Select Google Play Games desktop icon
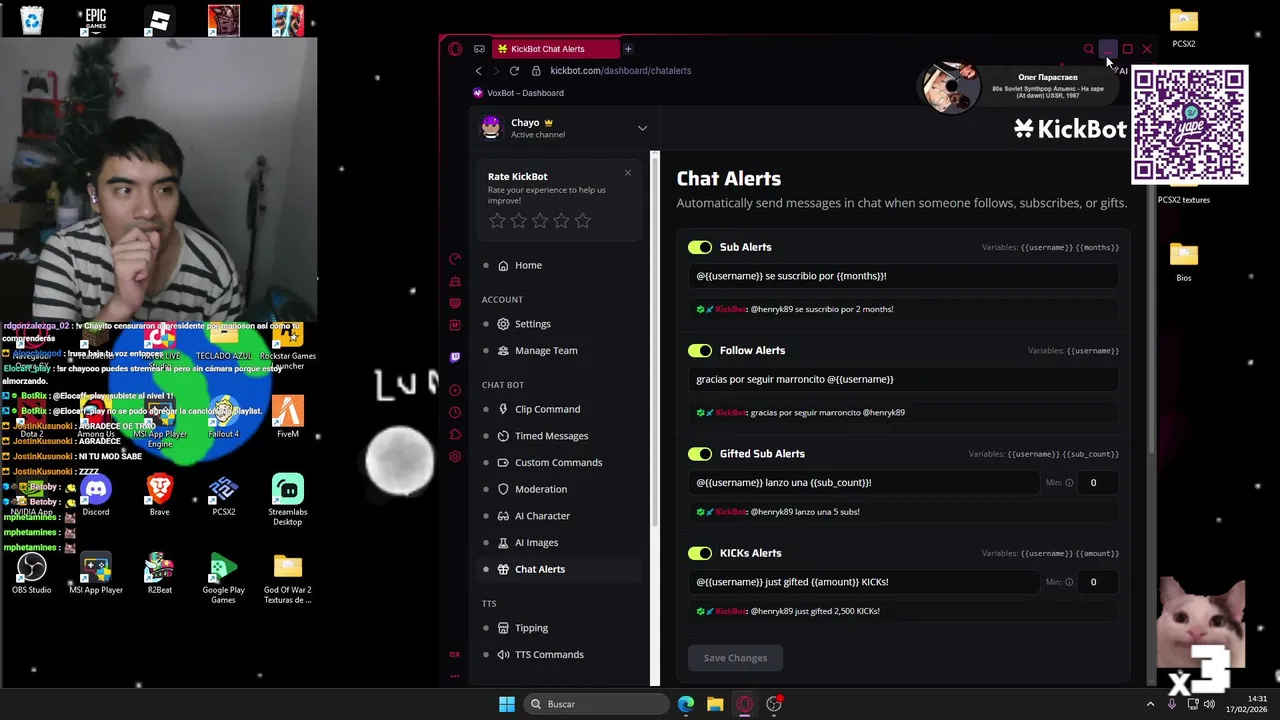 tap(224, 579)
